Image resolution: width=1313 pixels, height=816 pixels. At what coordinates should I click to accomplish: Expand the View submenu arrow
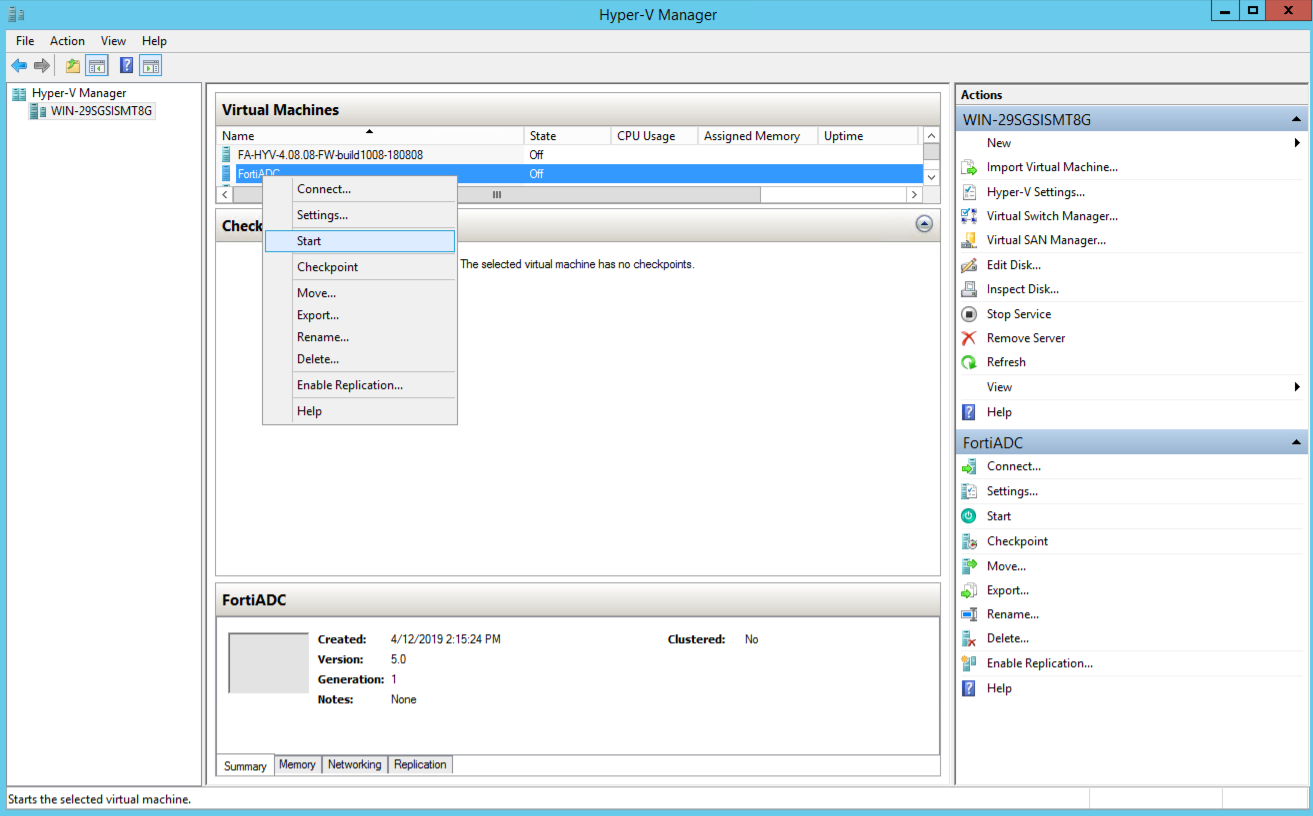point(1297,387)
